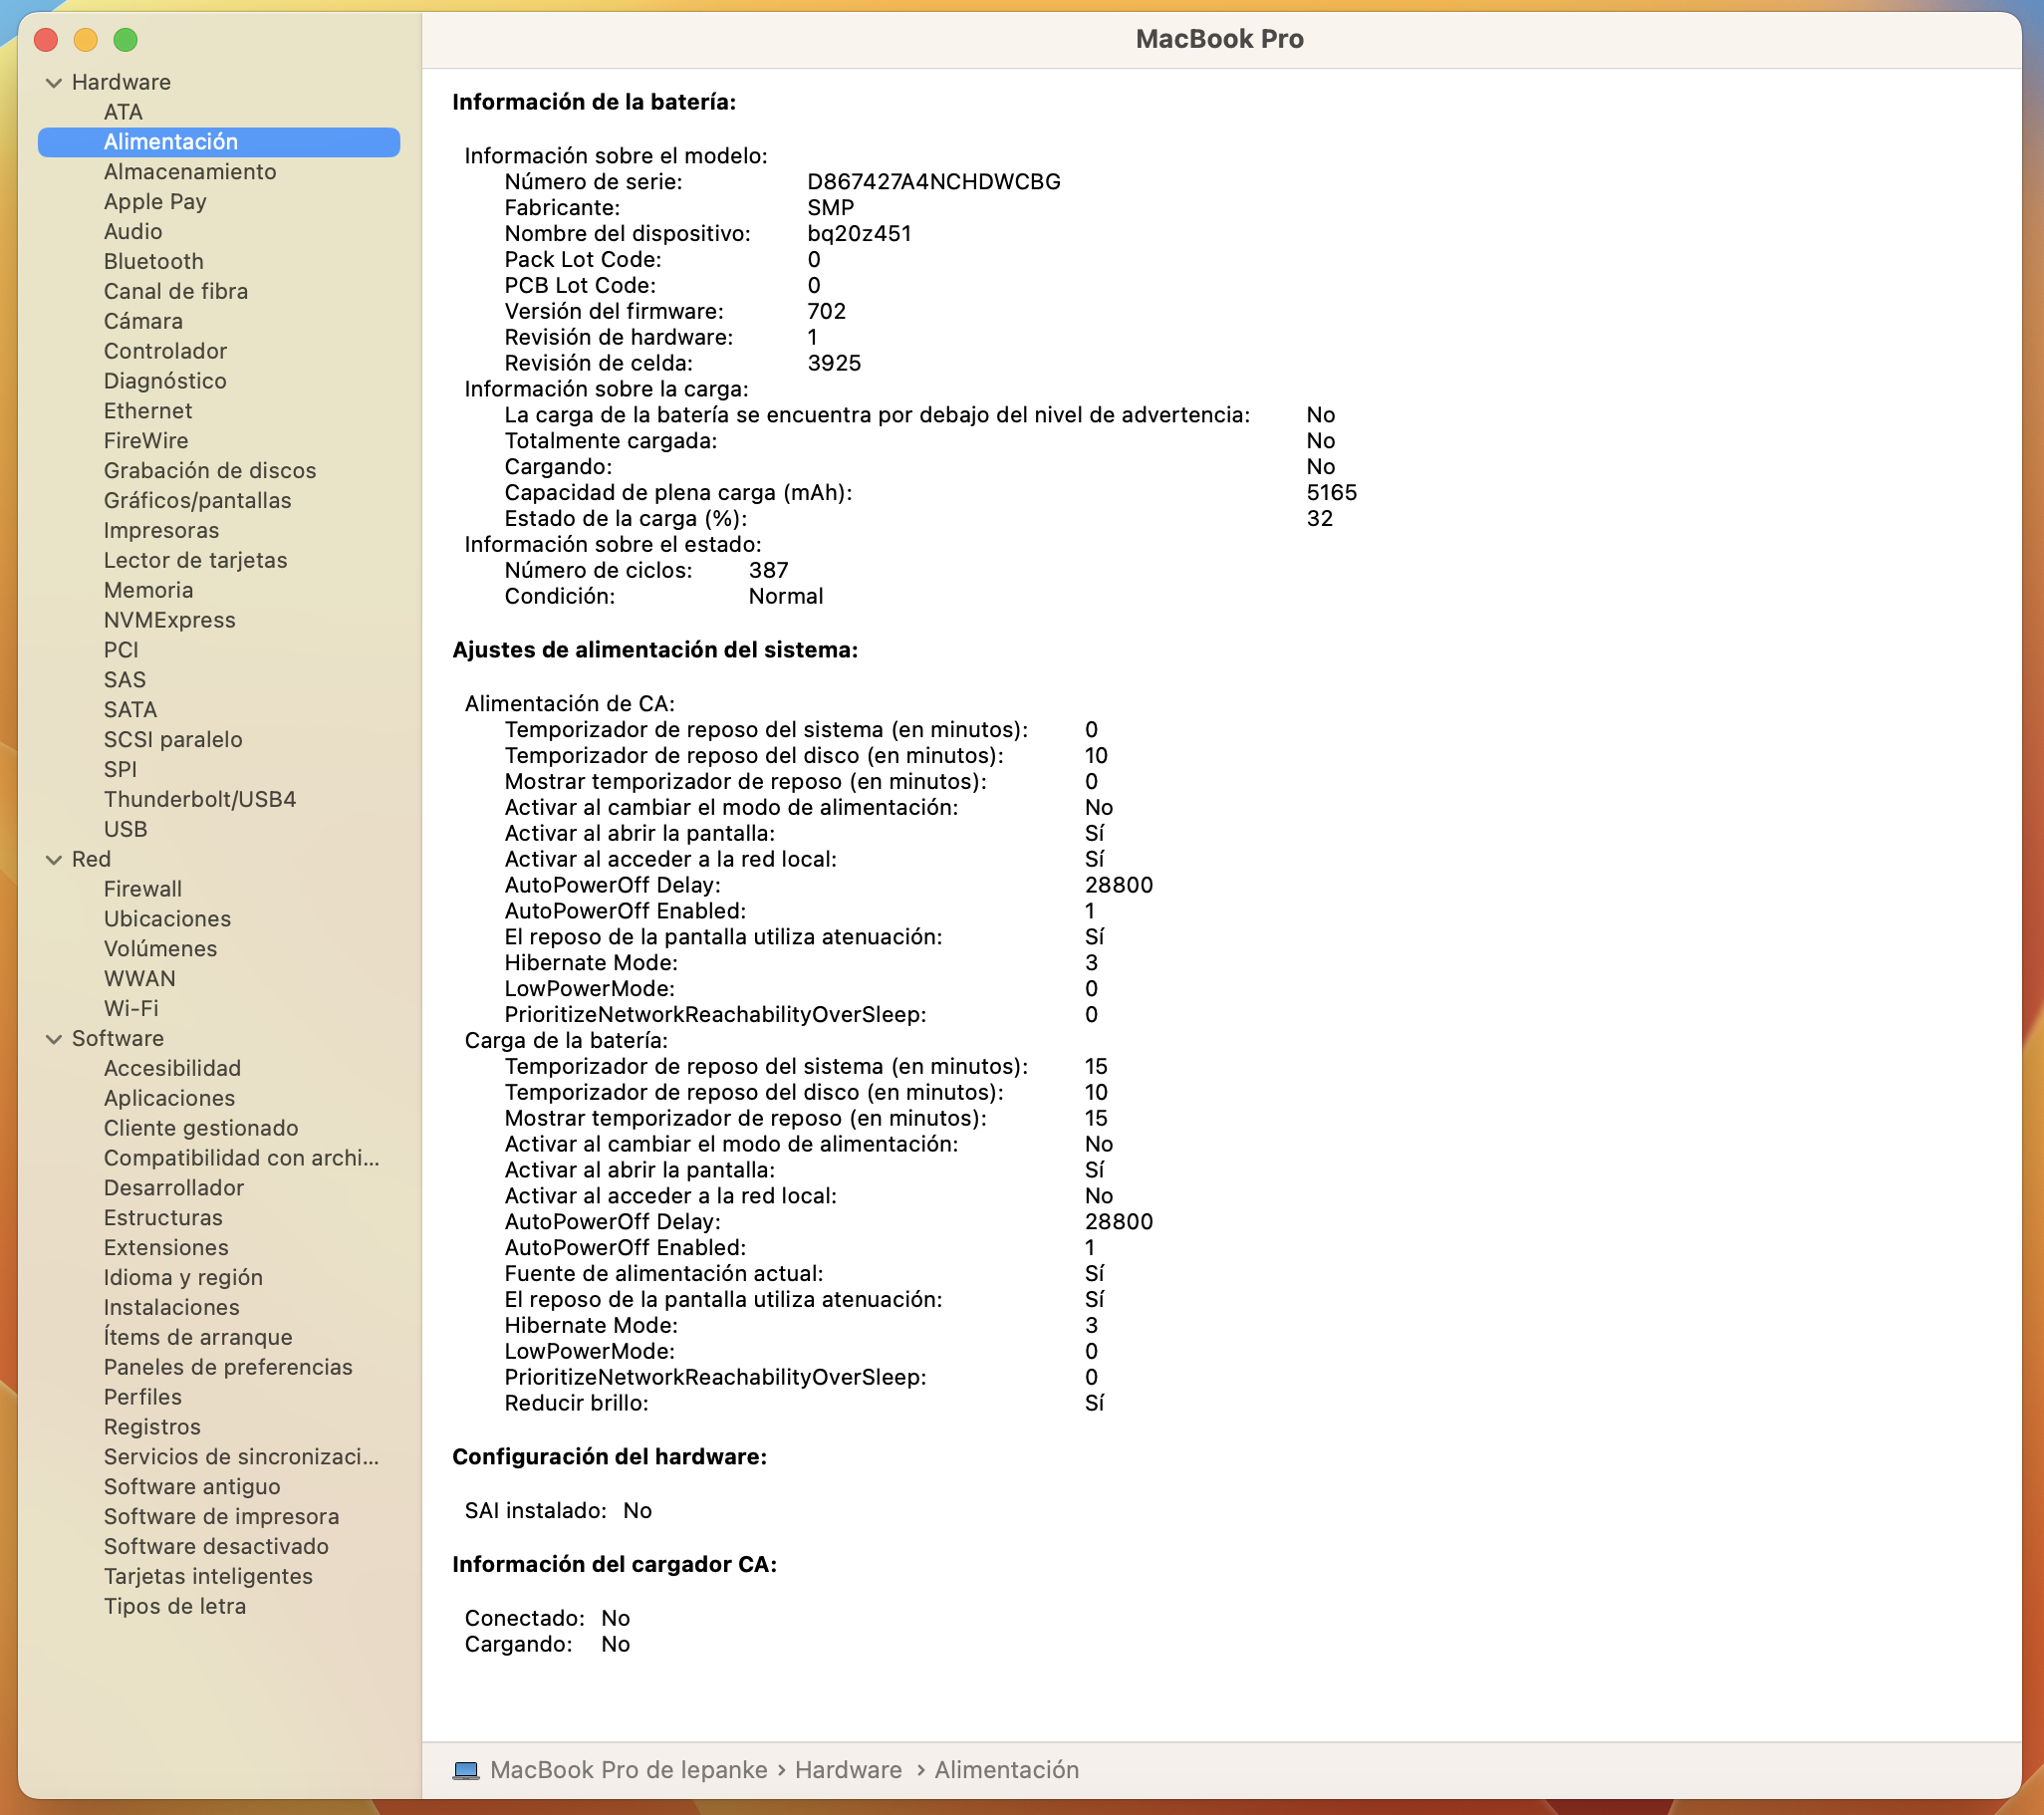
Task: Select Accesibilidad under Software
Action: coord(172,1069)
